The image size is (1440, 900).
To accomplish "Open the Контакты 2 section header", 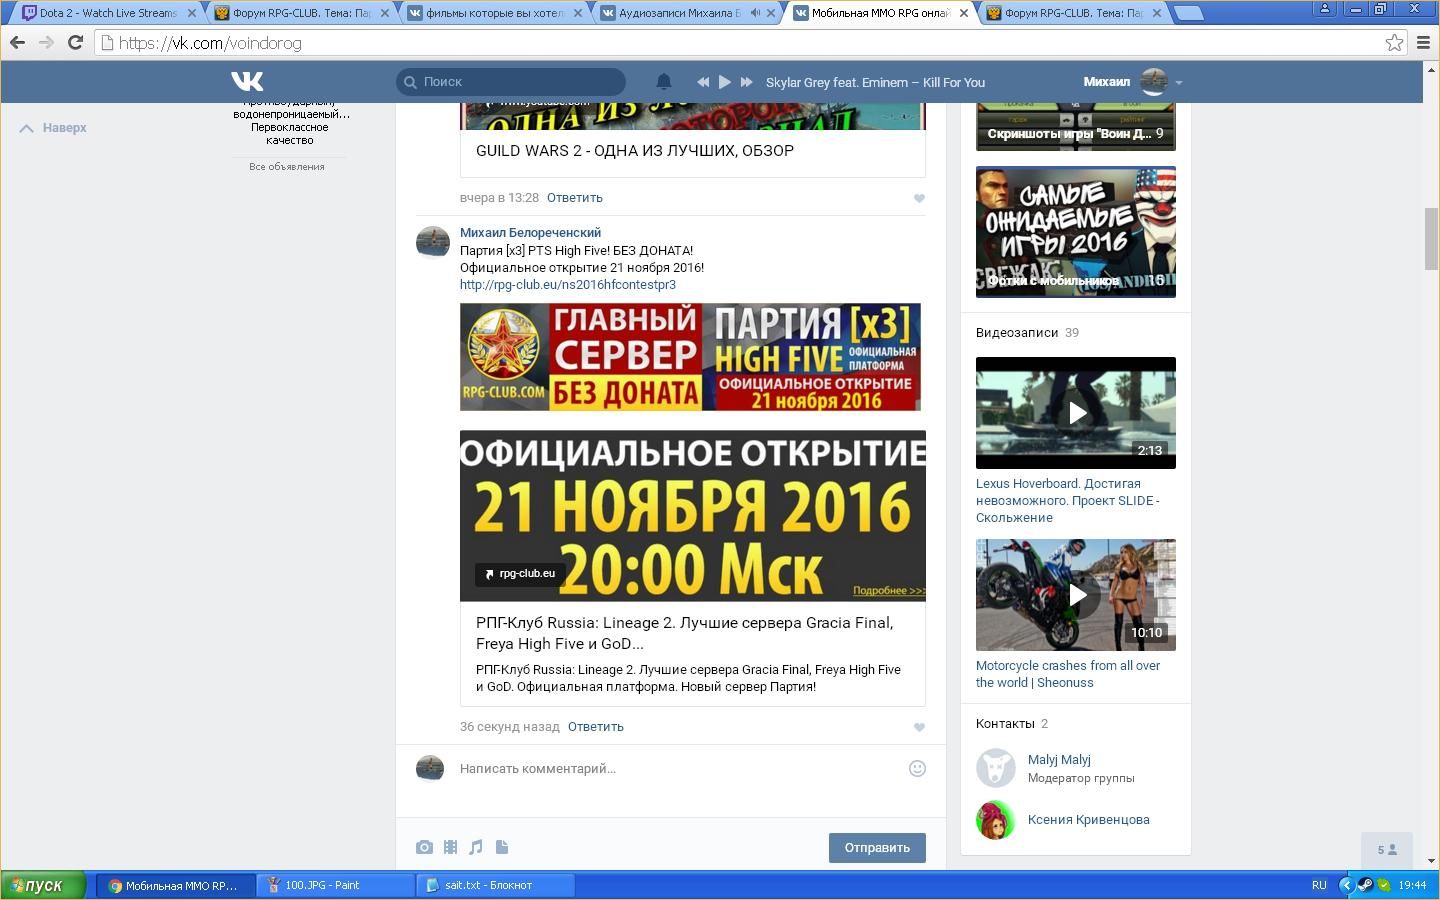I will click(x=1012, y=724).
